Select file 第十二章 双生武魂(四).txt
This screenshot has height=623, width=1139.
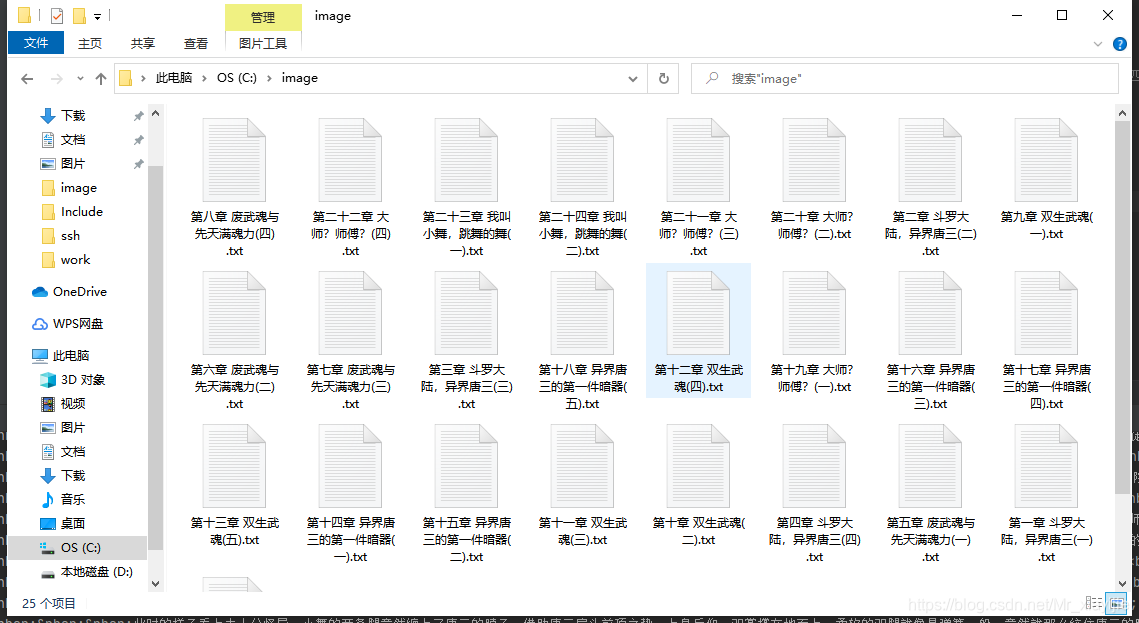pos(699,331)
